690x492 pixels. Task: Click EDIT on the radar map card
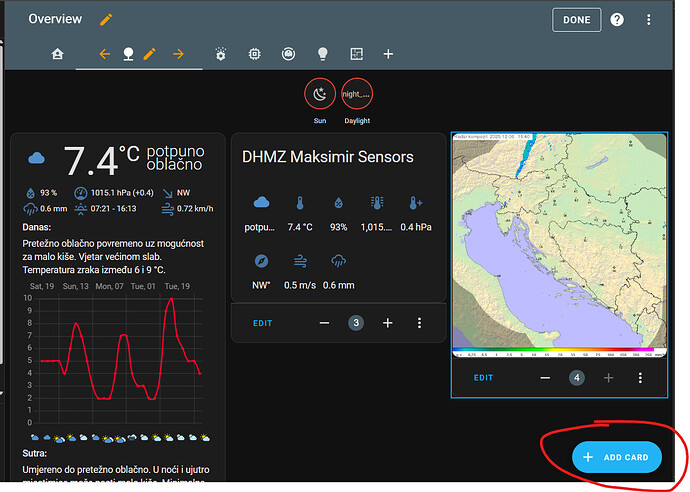(x=483, y=378)
